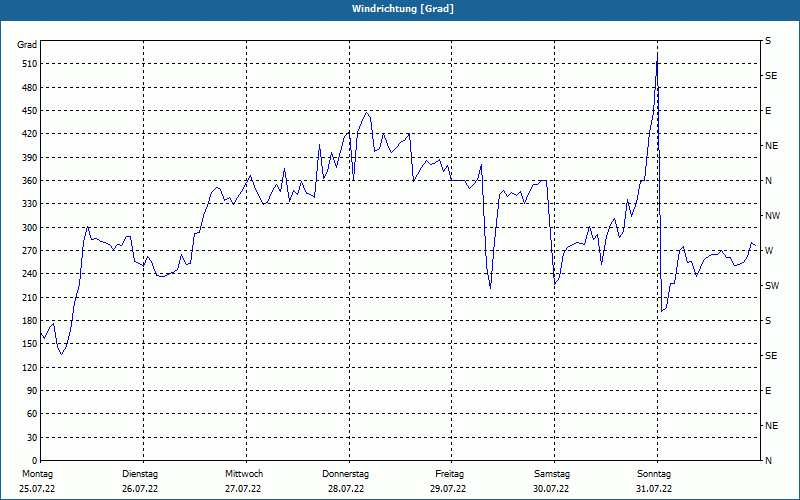
Task: Click the '210' degree axis label
Action: point(29,297)
